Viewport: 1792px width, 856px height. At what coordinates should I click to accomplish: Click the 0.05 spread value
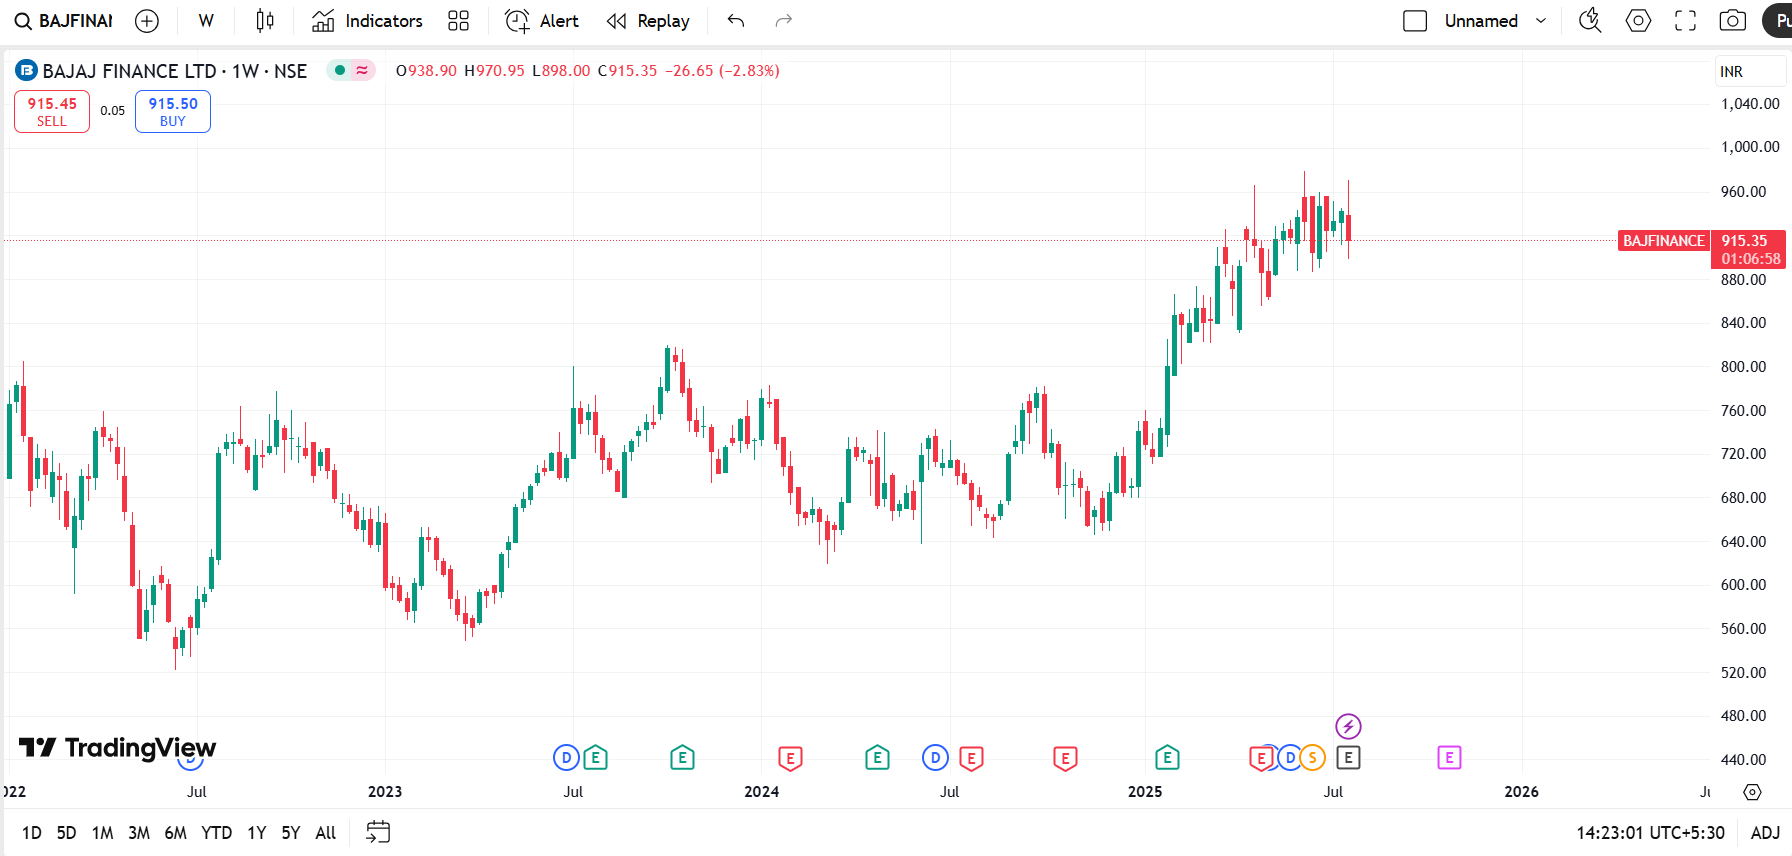coord(113,111)
